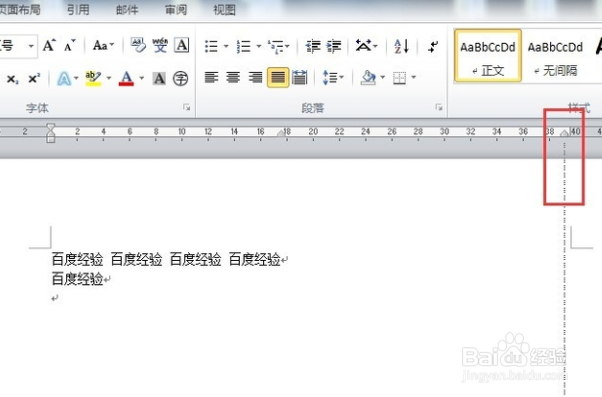Click the Grow Font button

click(49, 46)
